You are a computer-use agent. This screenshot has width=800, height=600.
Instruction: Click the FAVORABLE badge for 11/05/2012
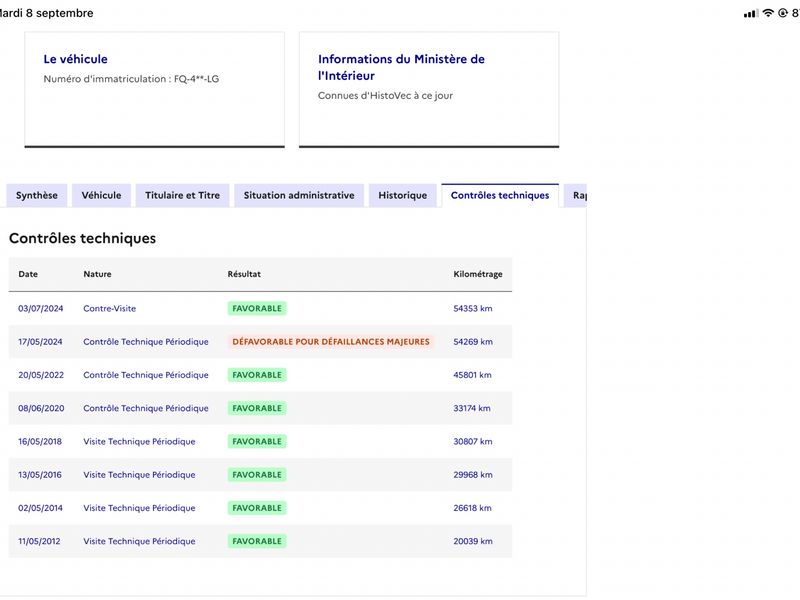click(x=257, y=541)
